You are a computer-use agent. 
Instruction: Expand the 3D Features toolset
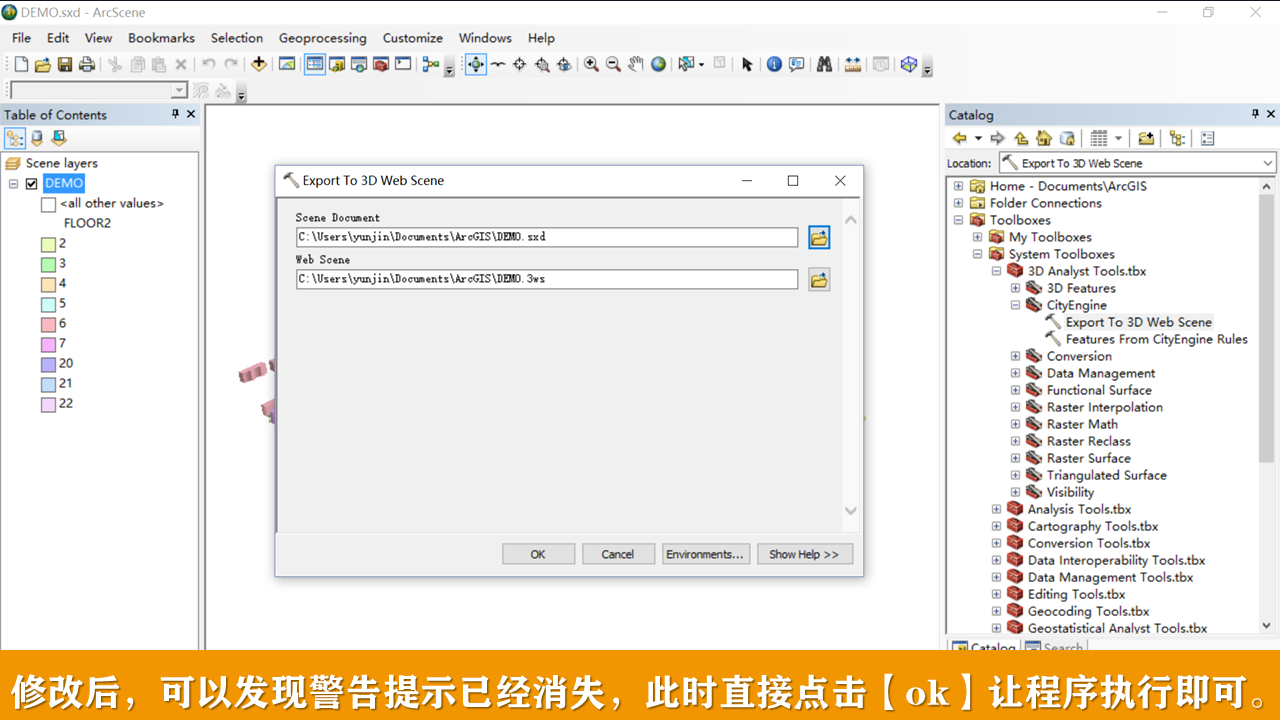click(1015, 288)
